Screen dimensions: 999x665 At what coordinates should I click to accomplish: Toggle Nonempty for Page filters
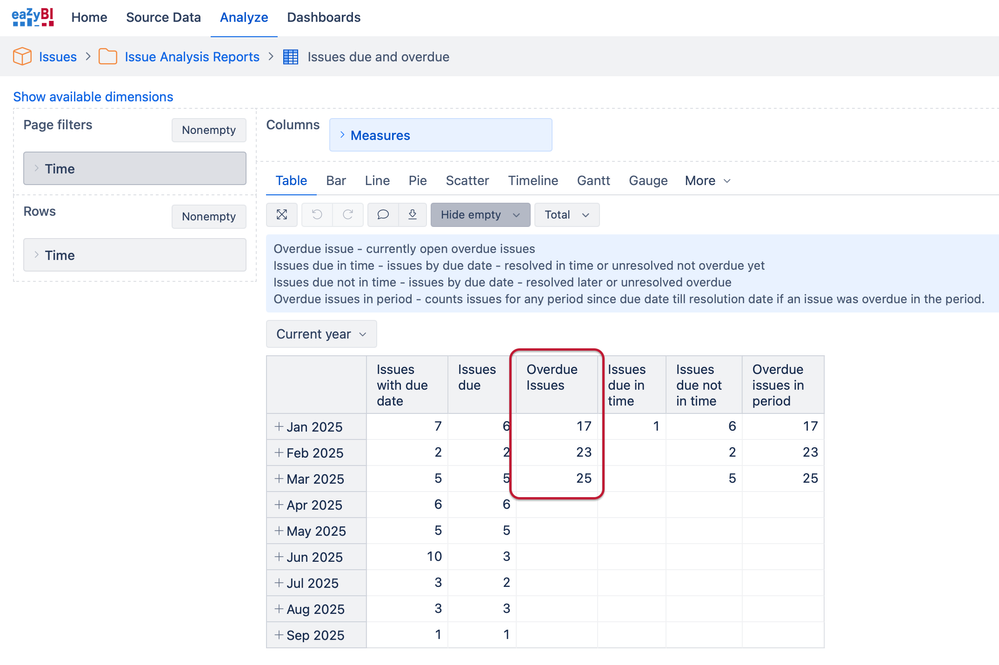tap(209, 130)
